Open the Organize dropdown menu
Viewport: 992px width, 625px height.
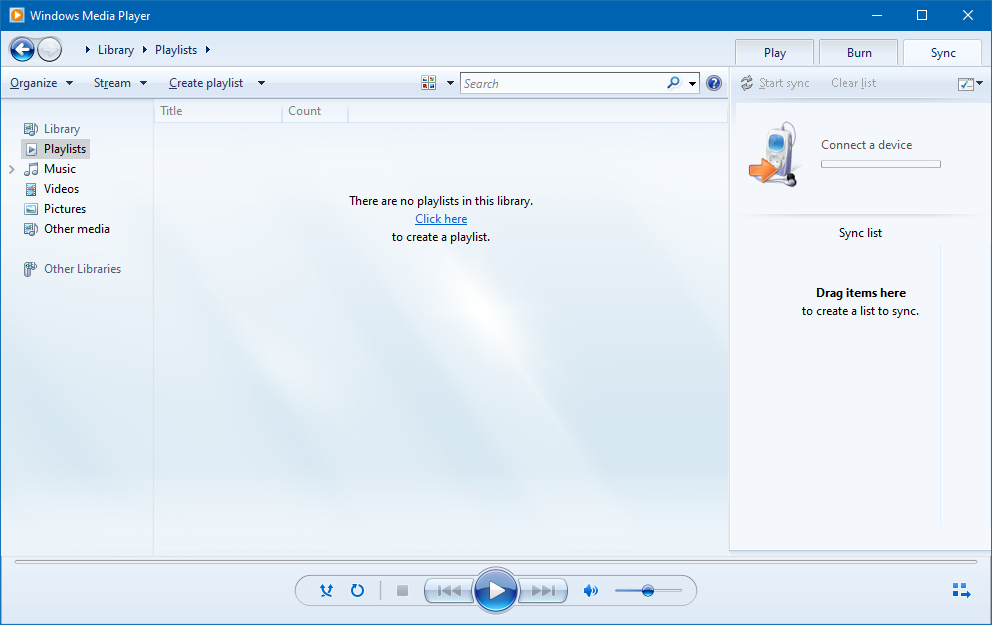point(42,83)
